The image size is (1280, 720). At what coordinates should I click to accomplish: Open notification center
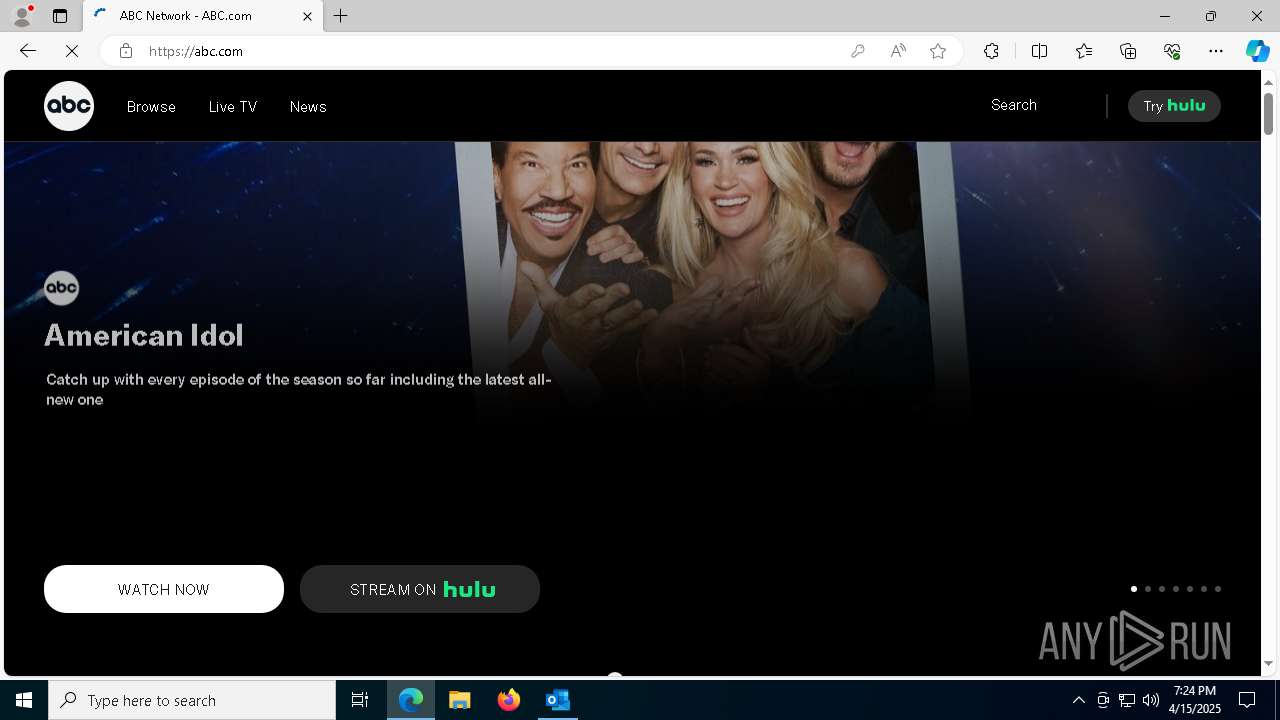(1248, 700)
